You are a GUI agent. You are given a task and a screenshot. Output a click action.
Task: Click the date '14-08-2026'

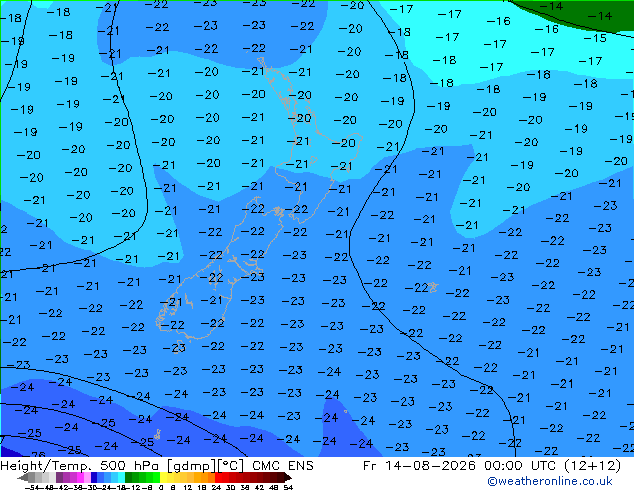(430, 466)
